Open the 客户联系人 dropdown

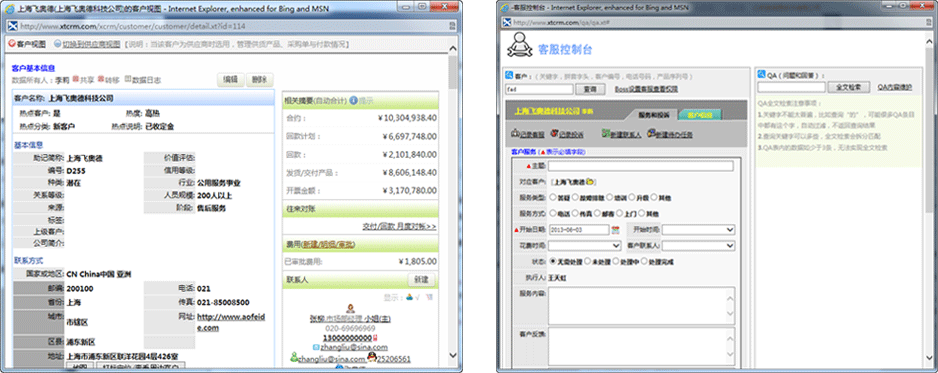698,245
